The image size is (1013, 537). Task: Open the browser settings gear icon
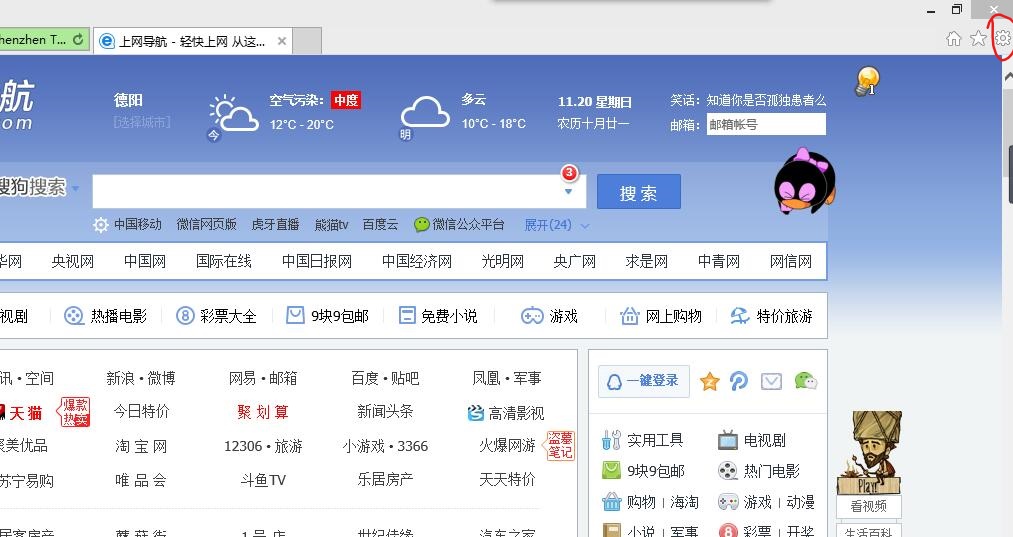(x=1003, y=39)
